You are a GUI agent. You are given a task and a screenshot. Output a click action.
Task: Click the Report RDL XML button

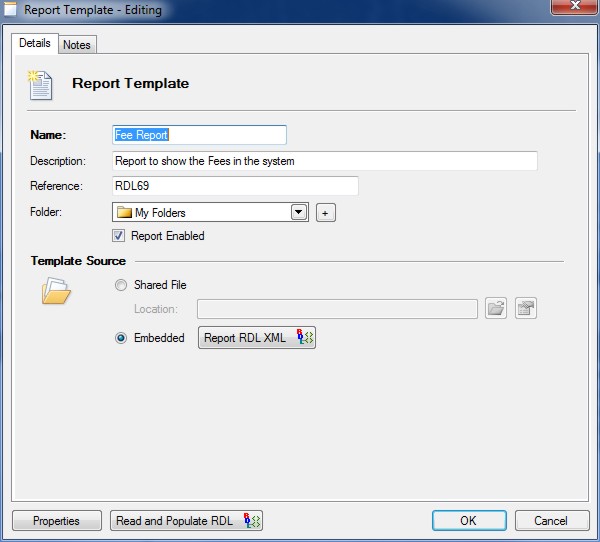pos(258,338)
